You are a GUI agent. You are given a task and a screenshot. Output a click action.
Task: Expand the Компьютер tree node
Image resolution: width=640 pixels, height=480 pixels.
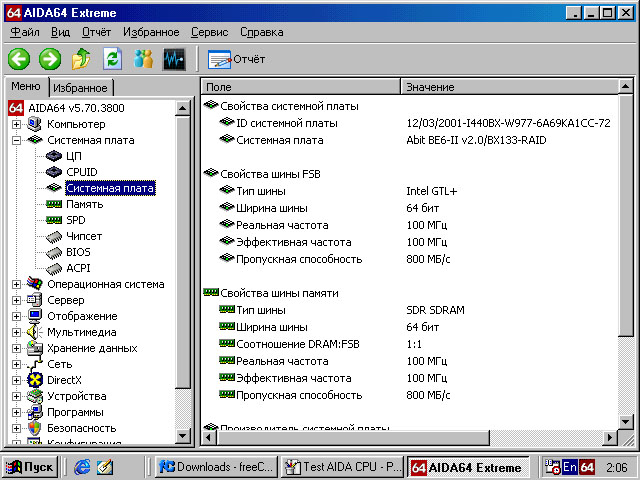coord(16,124)
